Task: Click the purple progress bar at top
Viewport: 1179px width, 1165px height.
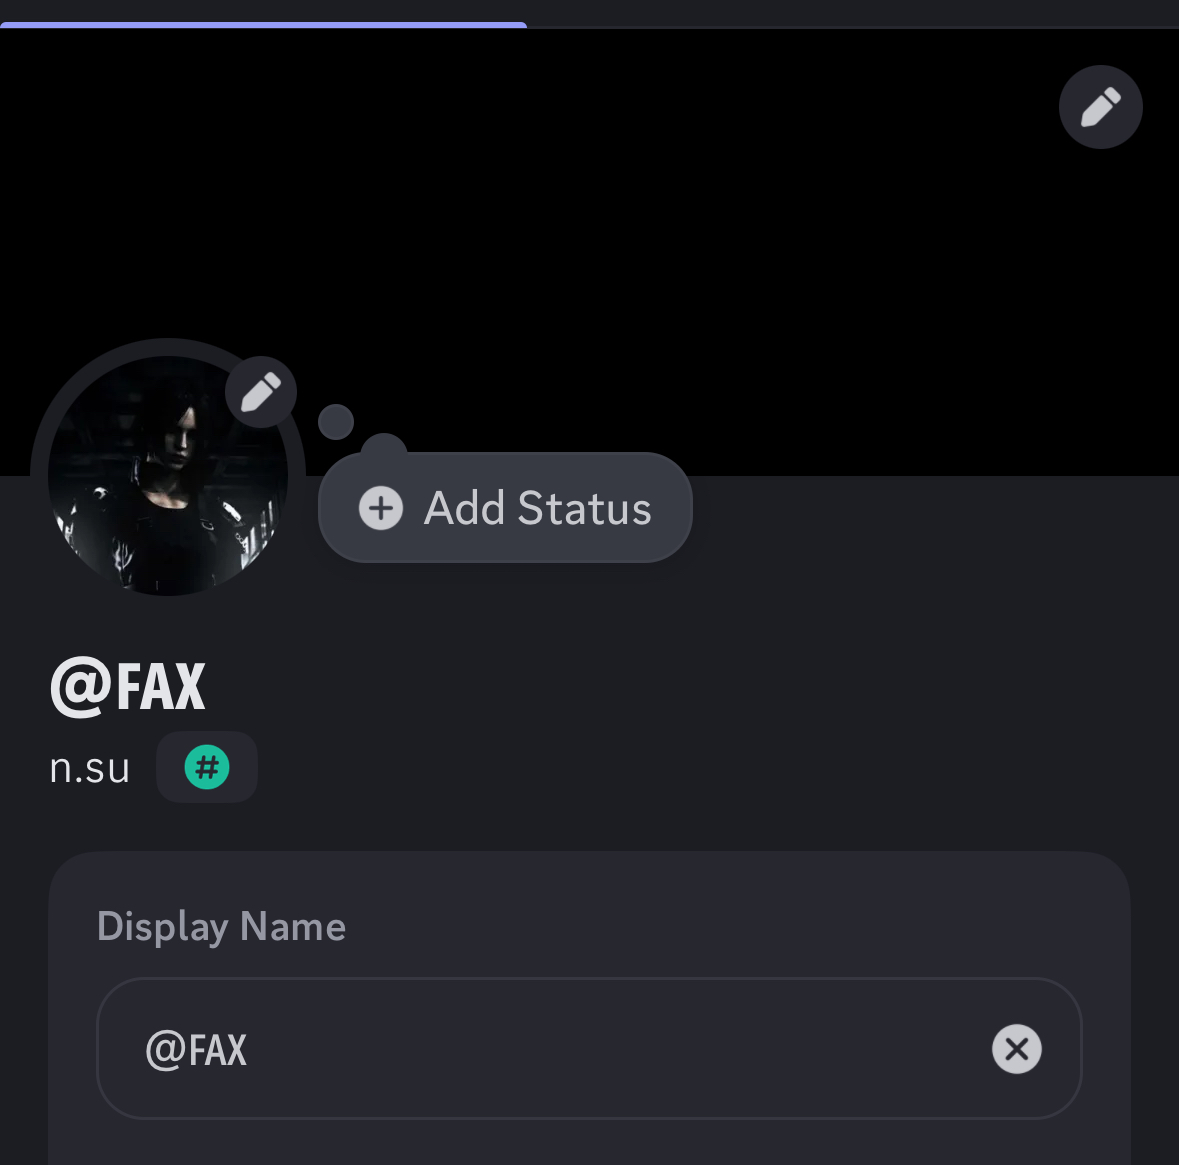Action: pyautogui.click(x=263, y=24)
